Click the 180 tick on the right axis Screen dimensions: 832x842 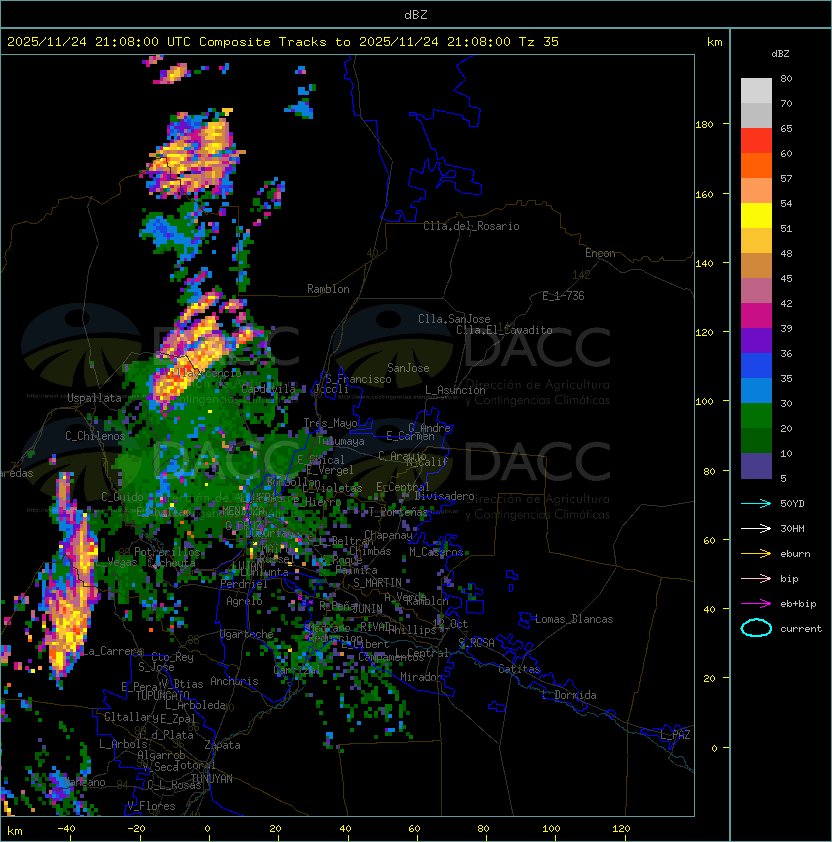pyautogui.click(x=704, y=125)
